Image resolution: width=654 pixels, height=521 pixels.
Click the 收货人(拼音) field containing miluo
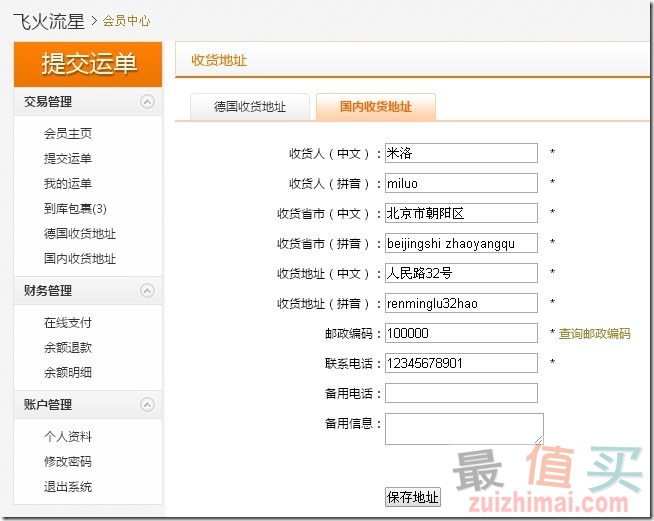click(x=461, y=183)
